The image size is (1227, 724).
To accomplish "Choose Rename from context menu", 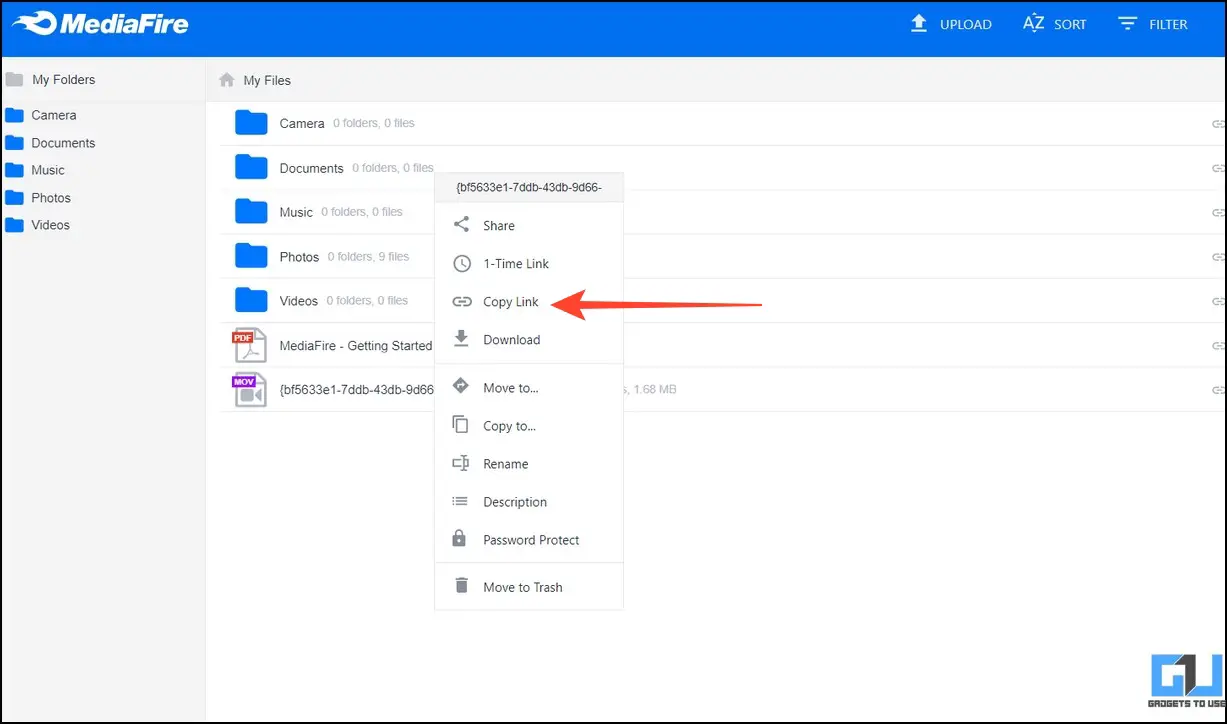I will tap(529, 464).
